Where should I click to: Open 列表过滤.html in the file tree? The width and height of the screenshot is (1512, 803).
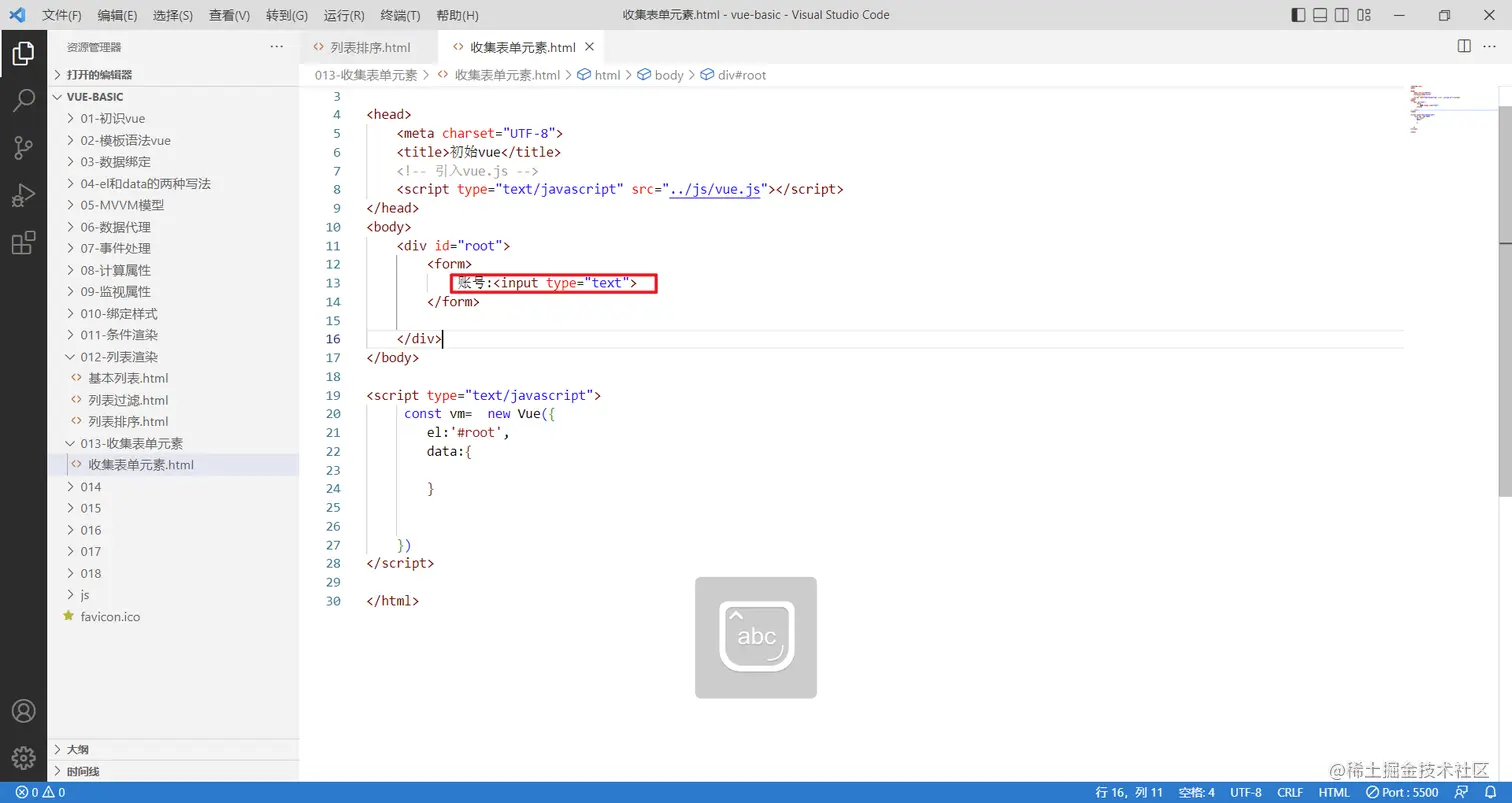coord(174,400)
